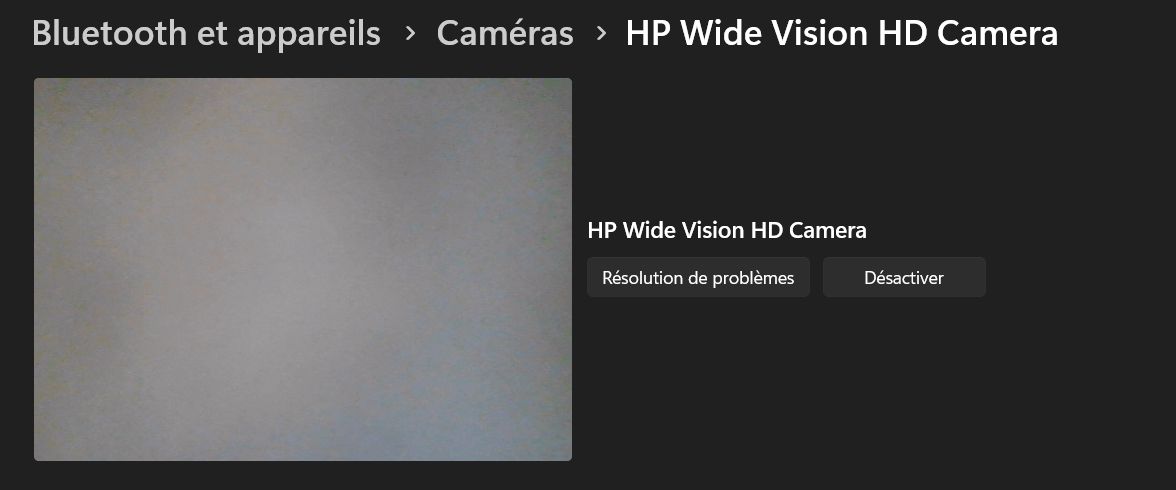Click Bluetooth text in the breadcrumb trail
Image resolution: width=1176 pixels, height=490 pixels.
coord(110,34)
